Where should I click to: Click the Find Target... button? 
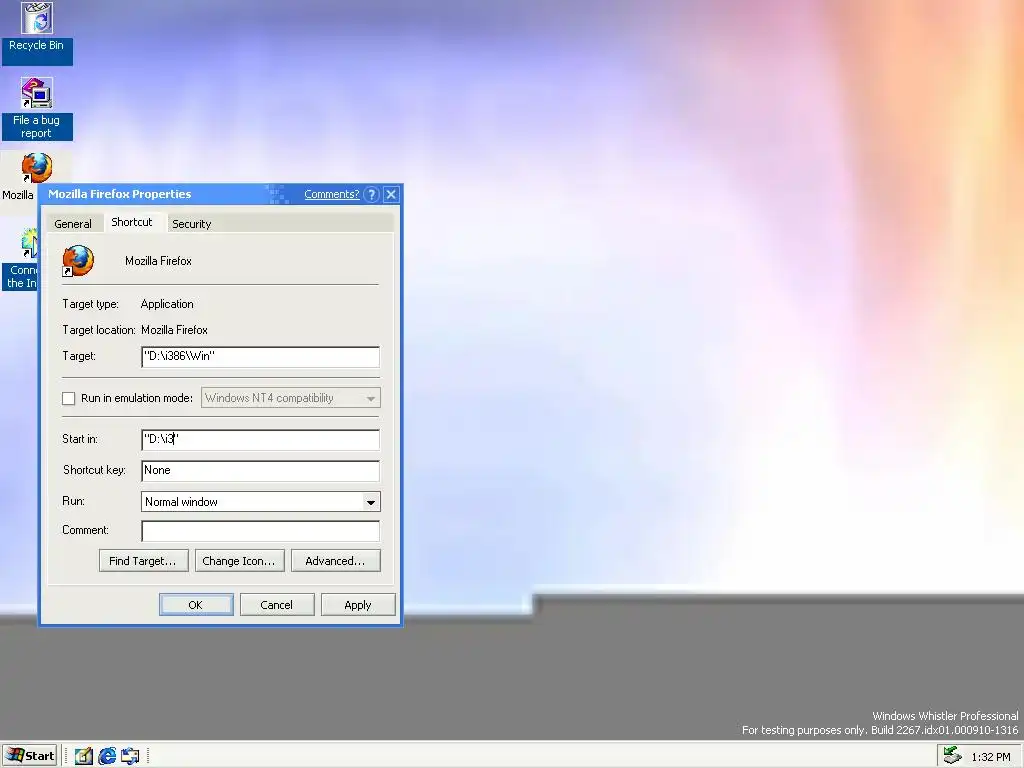143,561
